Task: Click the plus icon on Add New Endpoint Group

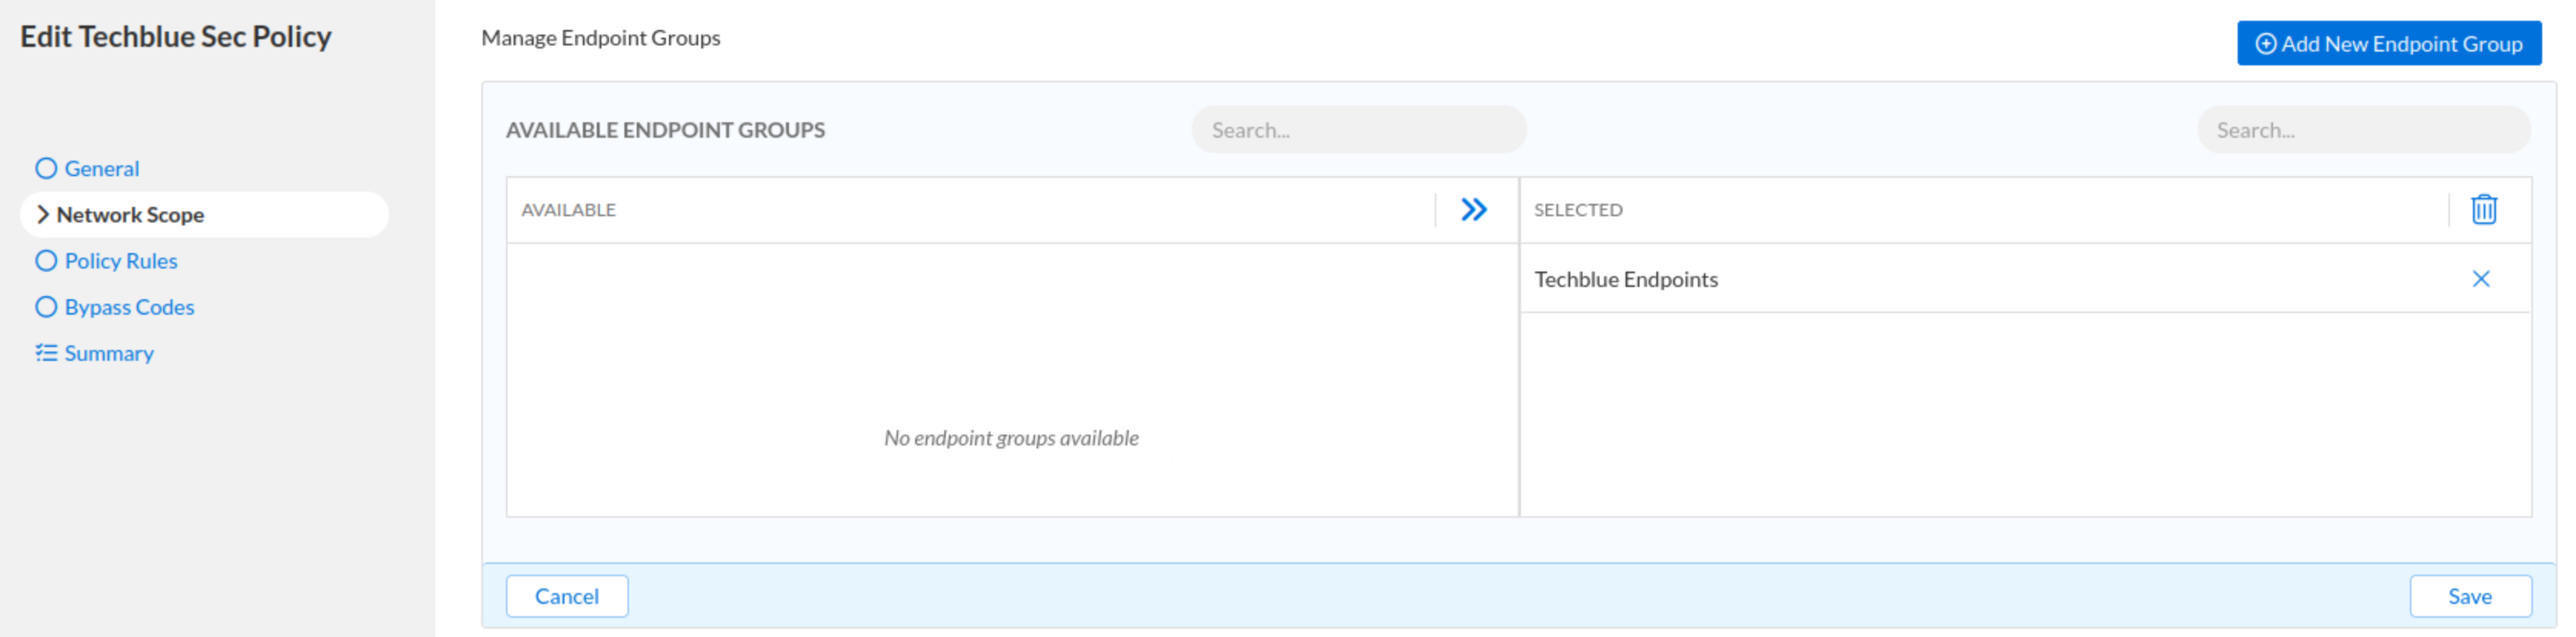Action: [x=2265, y=44]
